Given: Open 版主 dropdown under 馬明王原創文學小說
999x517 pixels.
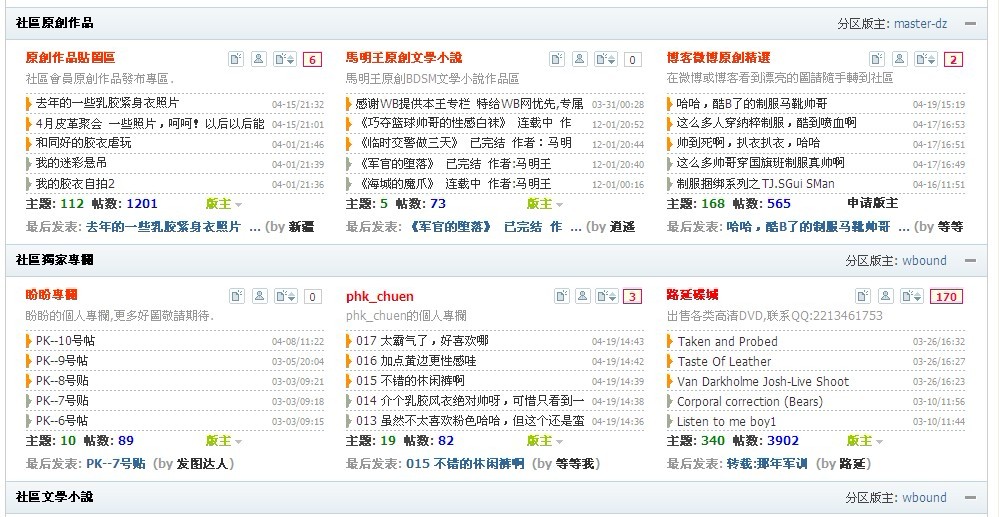Looking at the screenshot, I should 545,204.
